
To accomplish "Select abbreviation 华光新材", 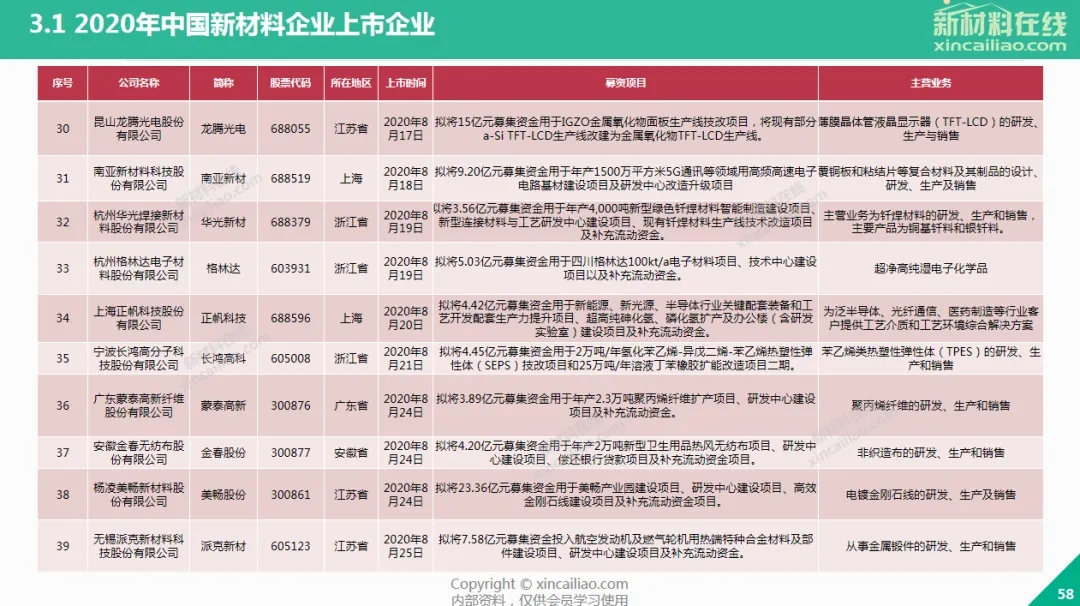I will tap(223, 222).
